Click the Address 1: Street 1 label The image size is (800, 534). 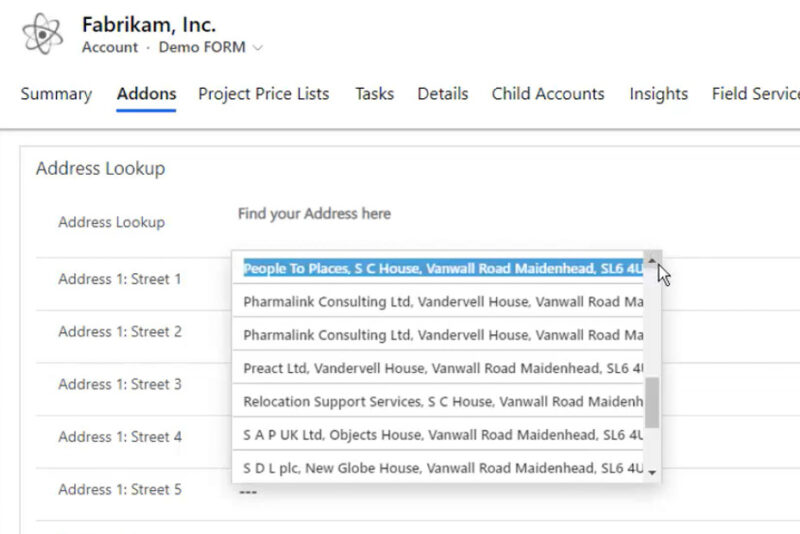point(120,279)
